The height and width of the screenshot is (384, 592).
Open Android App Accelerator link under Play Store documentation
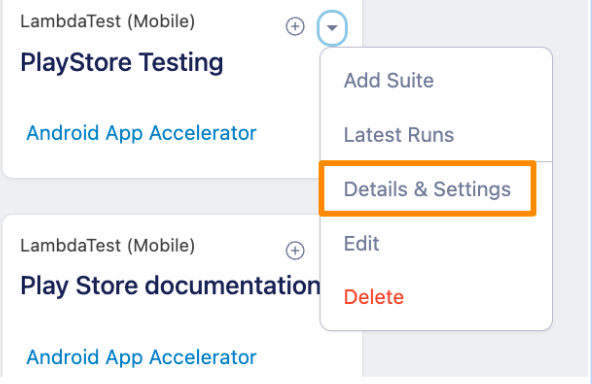(x=141, y=357)
